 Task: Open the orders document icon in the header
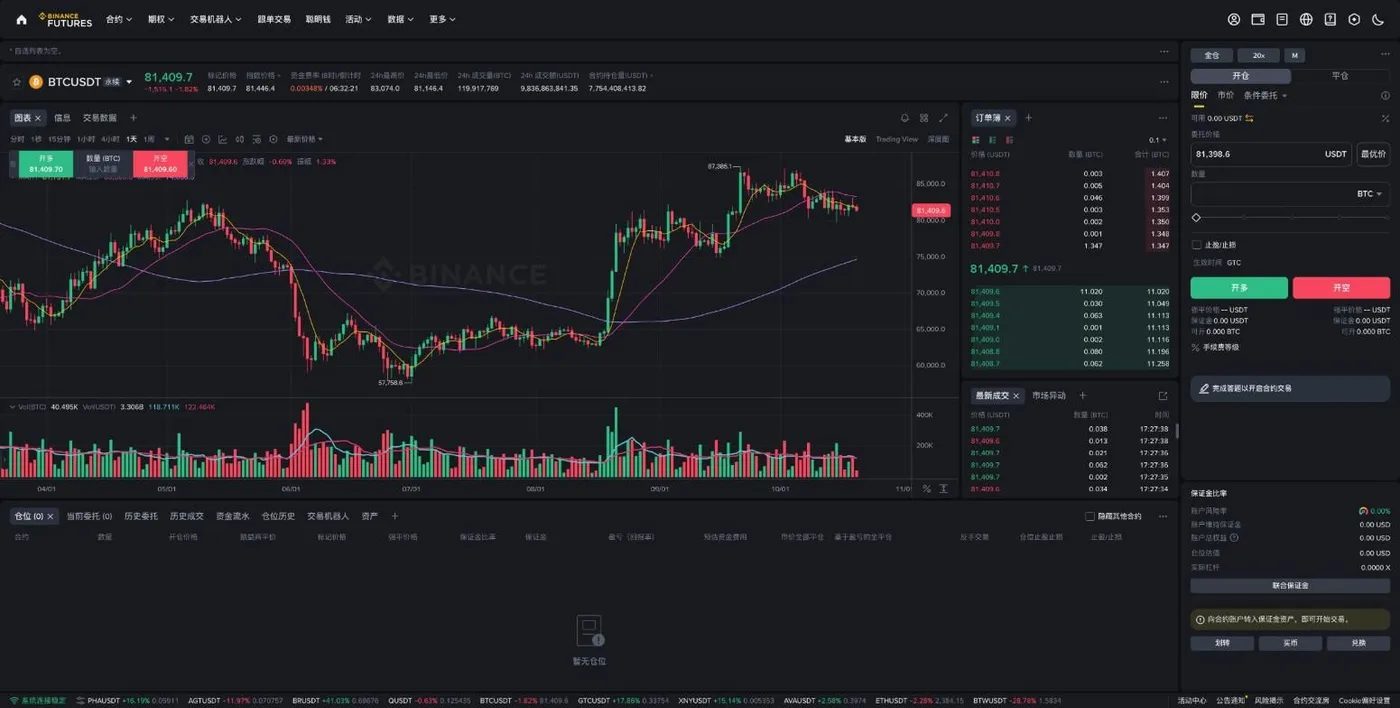coord(1282,19)
